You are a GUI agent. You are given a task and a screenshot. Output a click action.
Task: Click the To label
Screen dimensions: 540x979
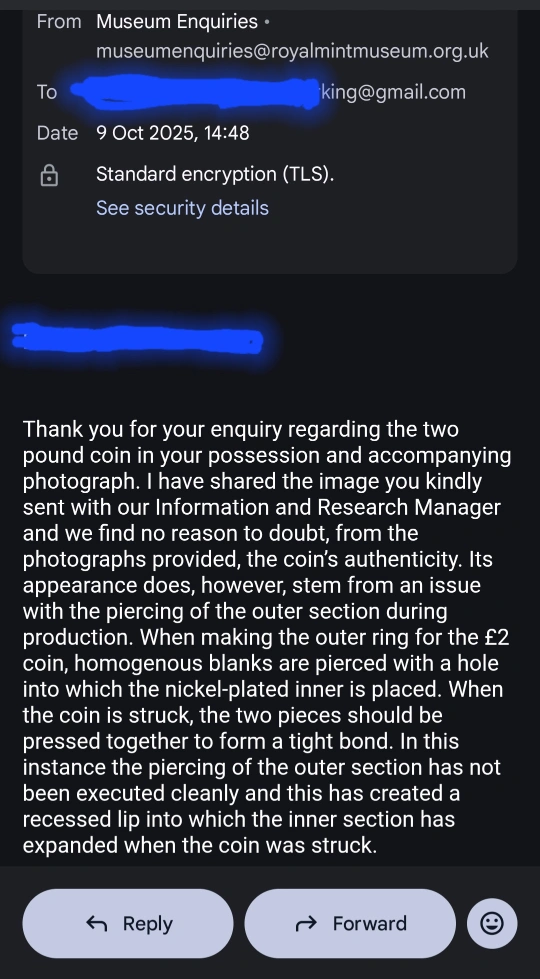pos(47,92)
